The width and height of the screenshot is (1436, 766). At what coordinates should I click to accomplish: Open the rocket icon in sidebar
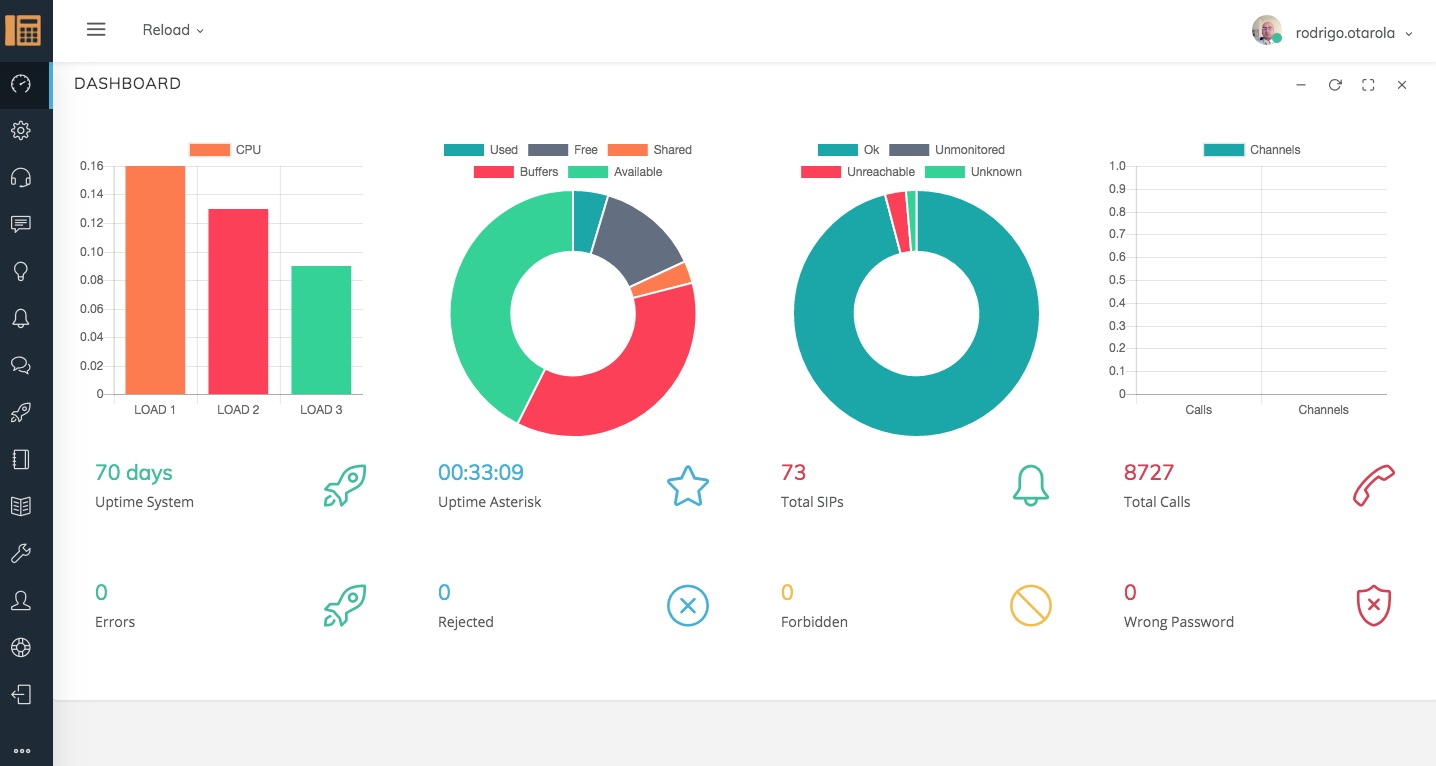(x=21, y=412)
